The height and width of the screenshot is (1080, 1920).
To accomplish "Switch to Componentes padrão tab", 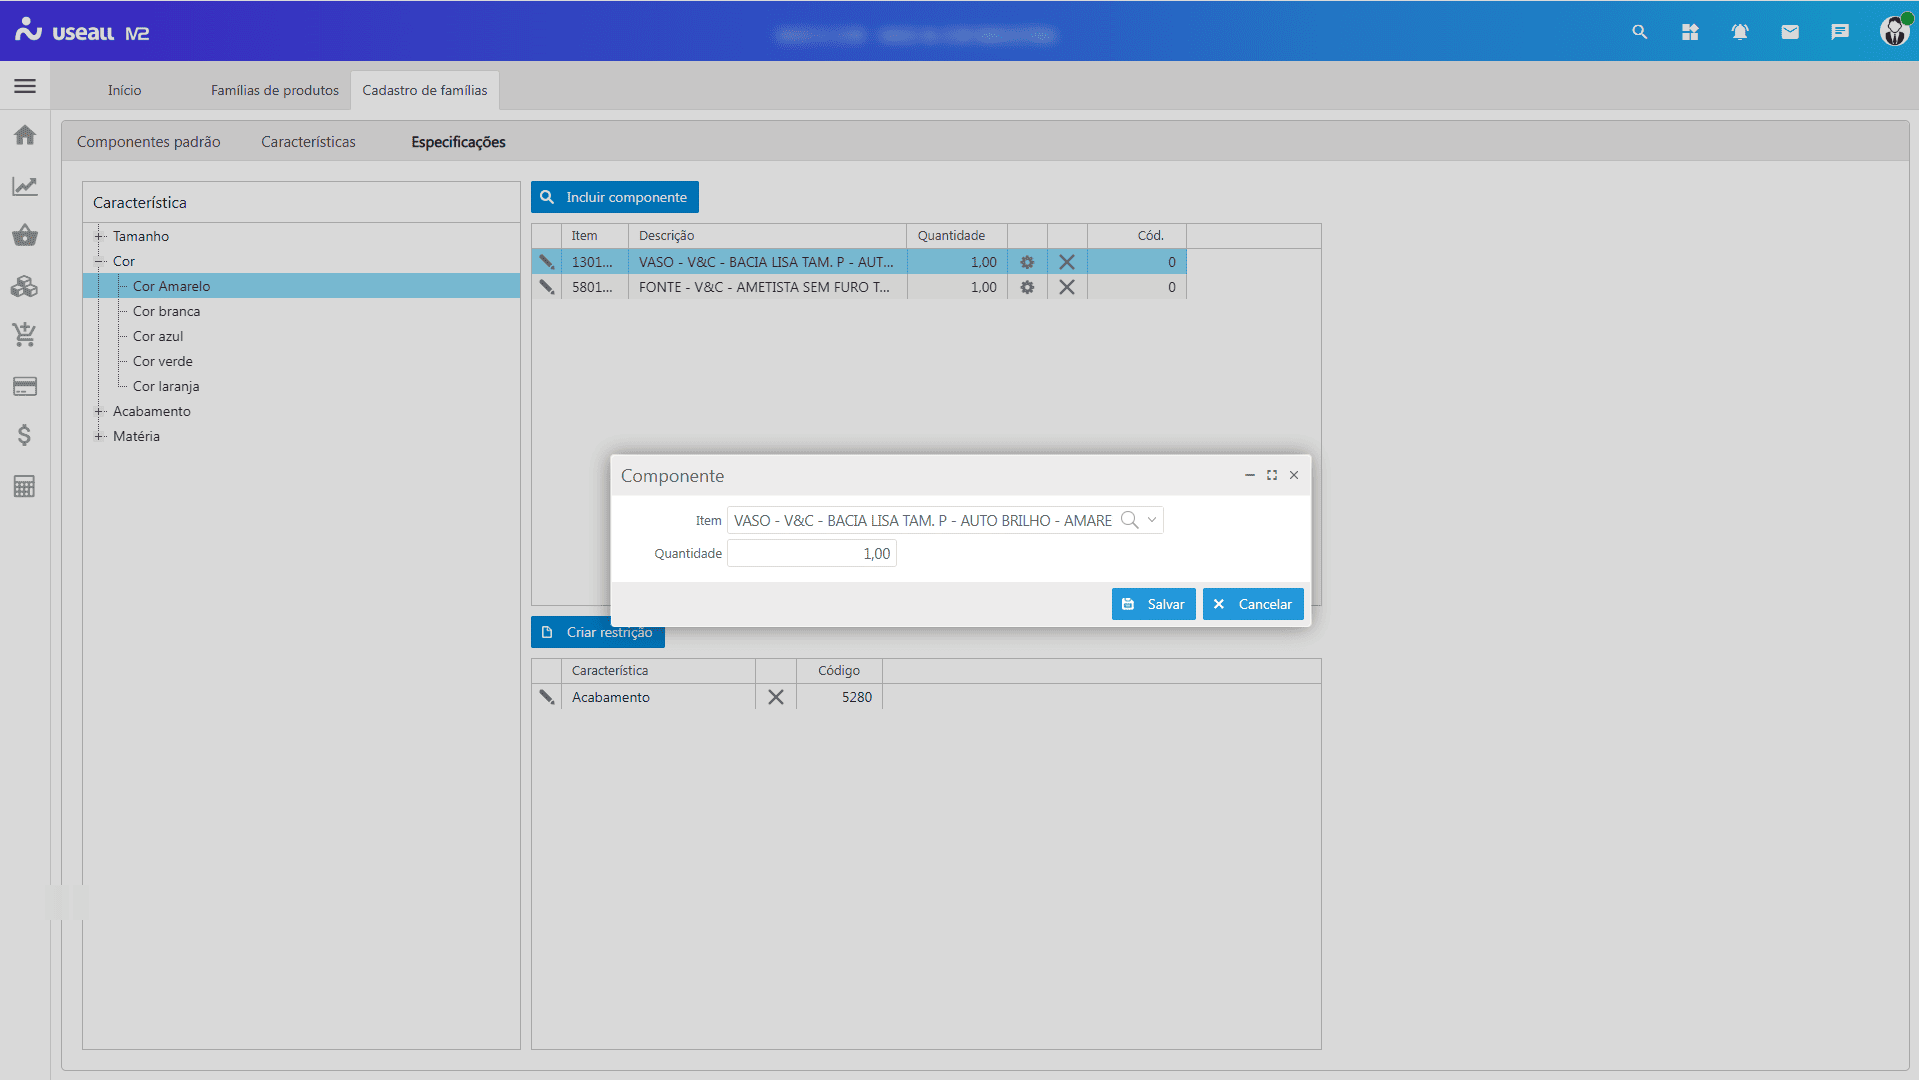I will pos(148,142).
